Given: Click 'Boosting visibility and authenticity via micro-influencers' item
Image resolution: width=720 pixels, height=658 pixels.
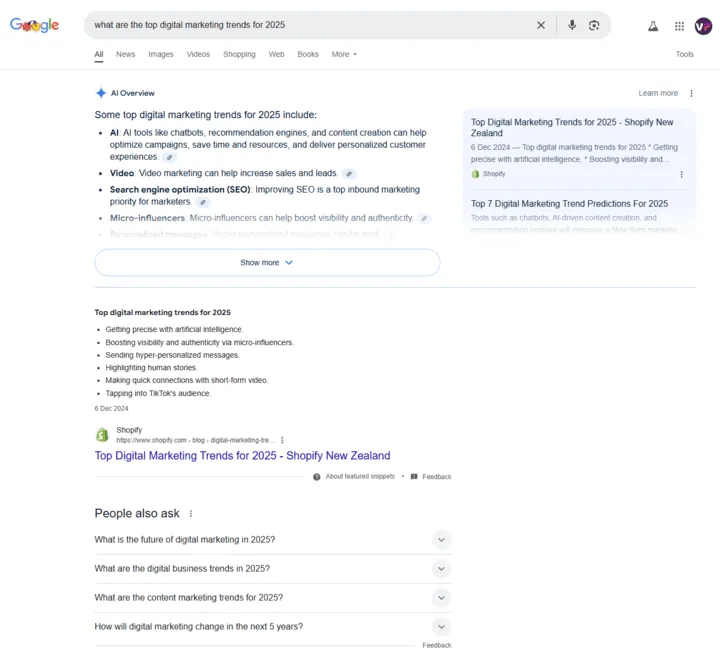Looking at the screenshot, I should point(199,343).
